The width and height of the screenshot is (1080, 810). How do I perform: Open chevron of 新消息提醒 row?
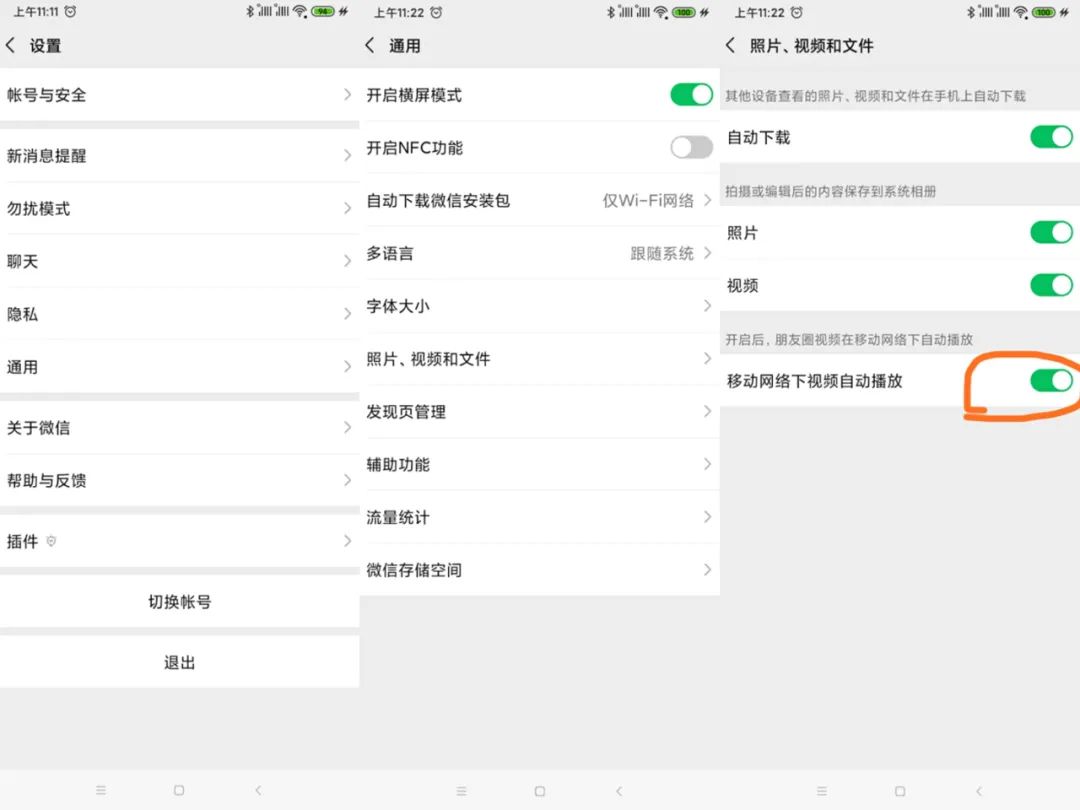click(x=347, y=155)
